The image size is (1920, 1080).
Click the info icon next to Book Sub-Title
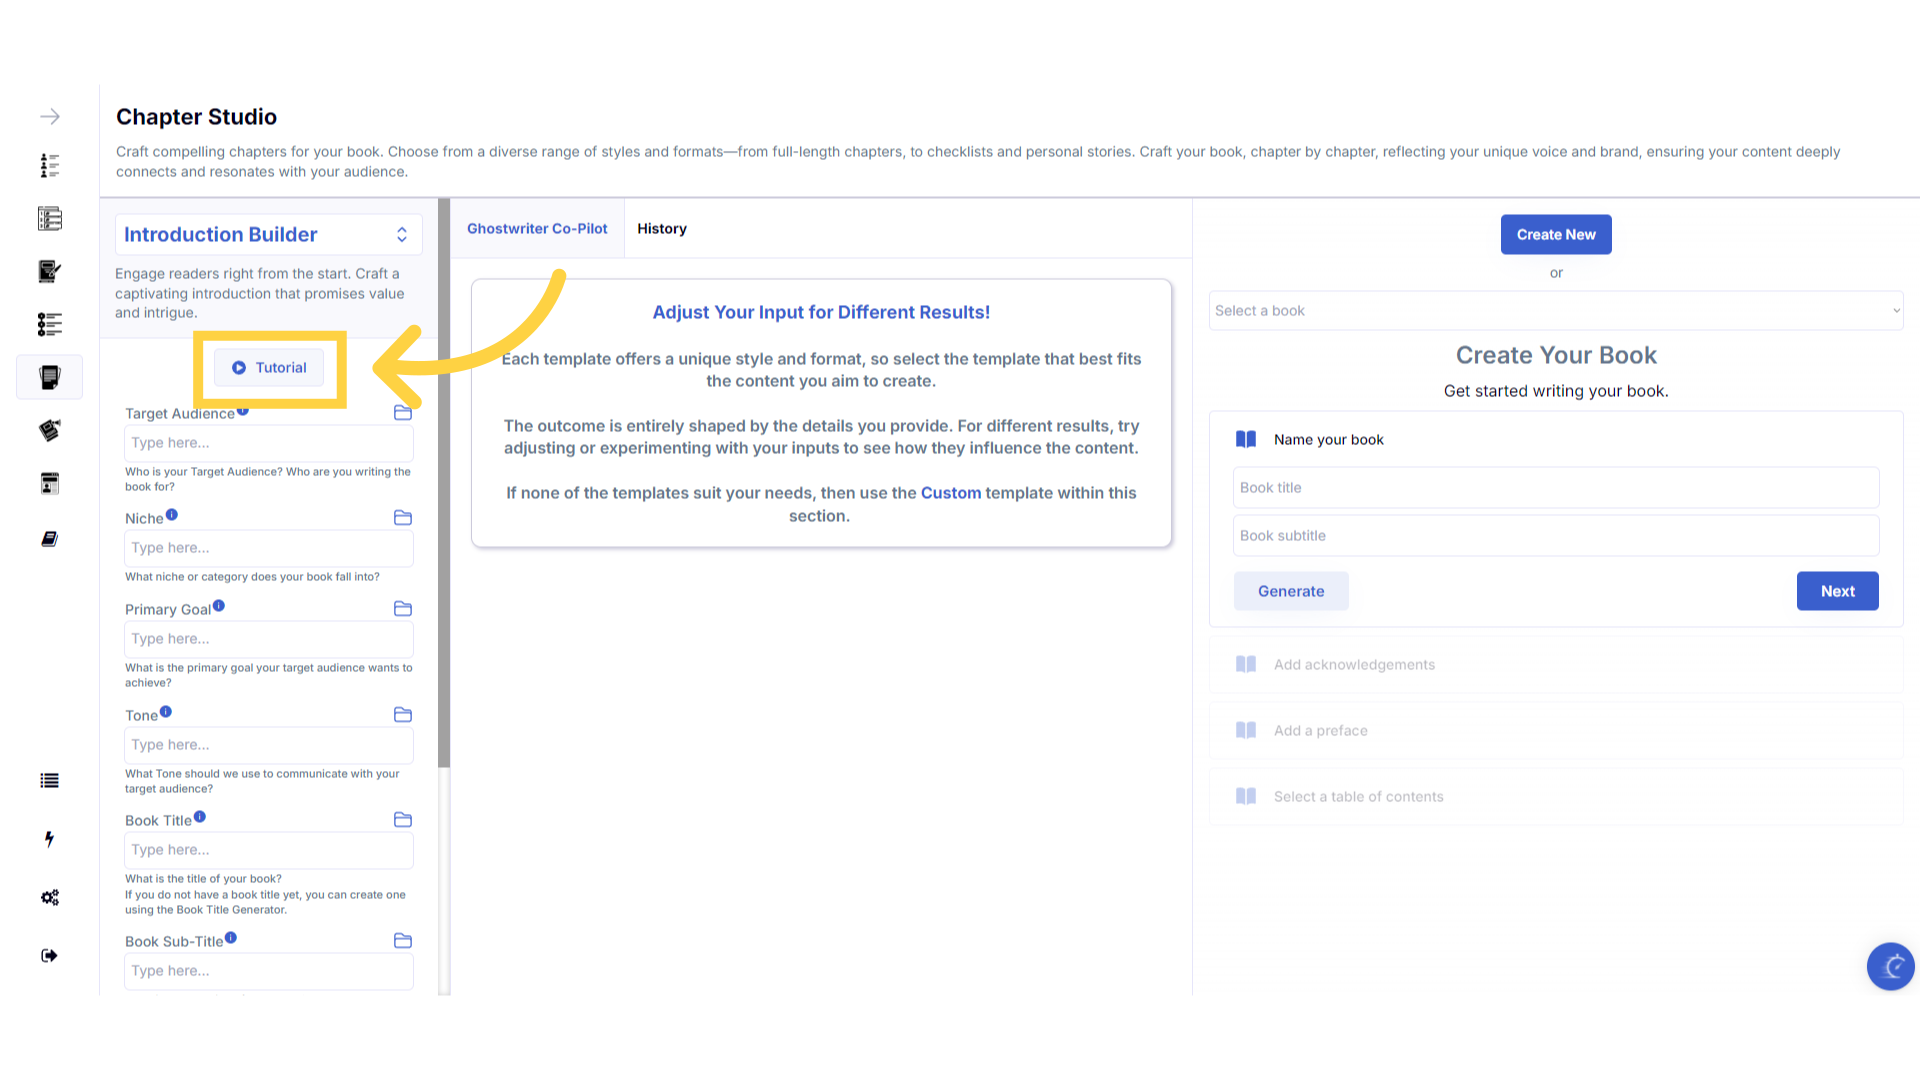(231, 938)
